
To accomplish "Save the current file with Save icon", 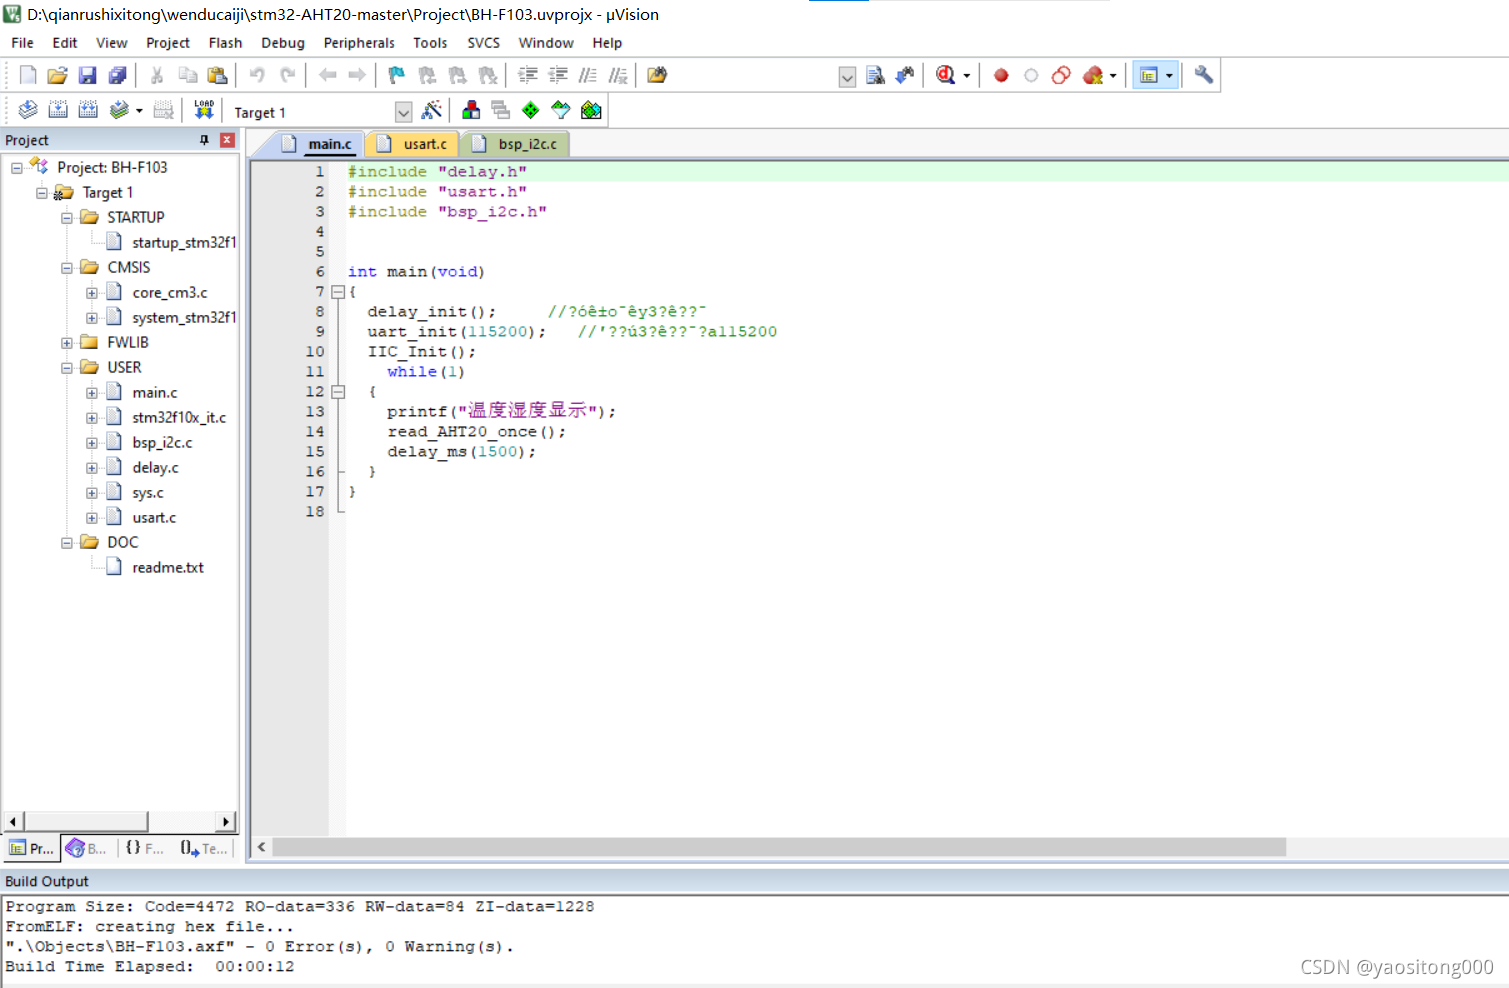I will coord(87,75).
